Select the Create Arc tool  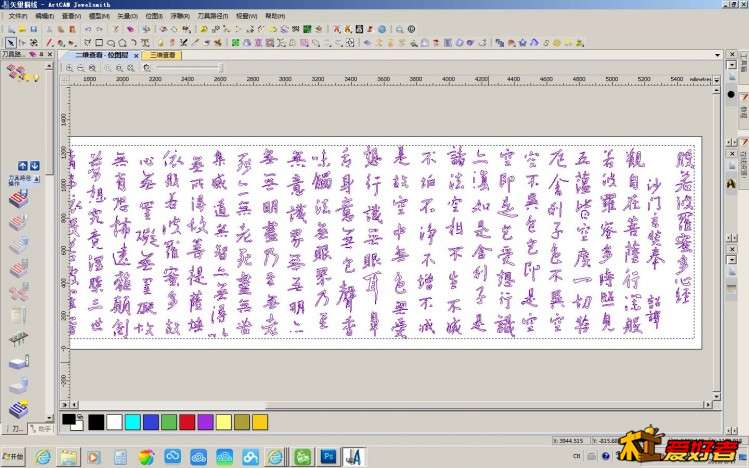(x=134, y=43)
